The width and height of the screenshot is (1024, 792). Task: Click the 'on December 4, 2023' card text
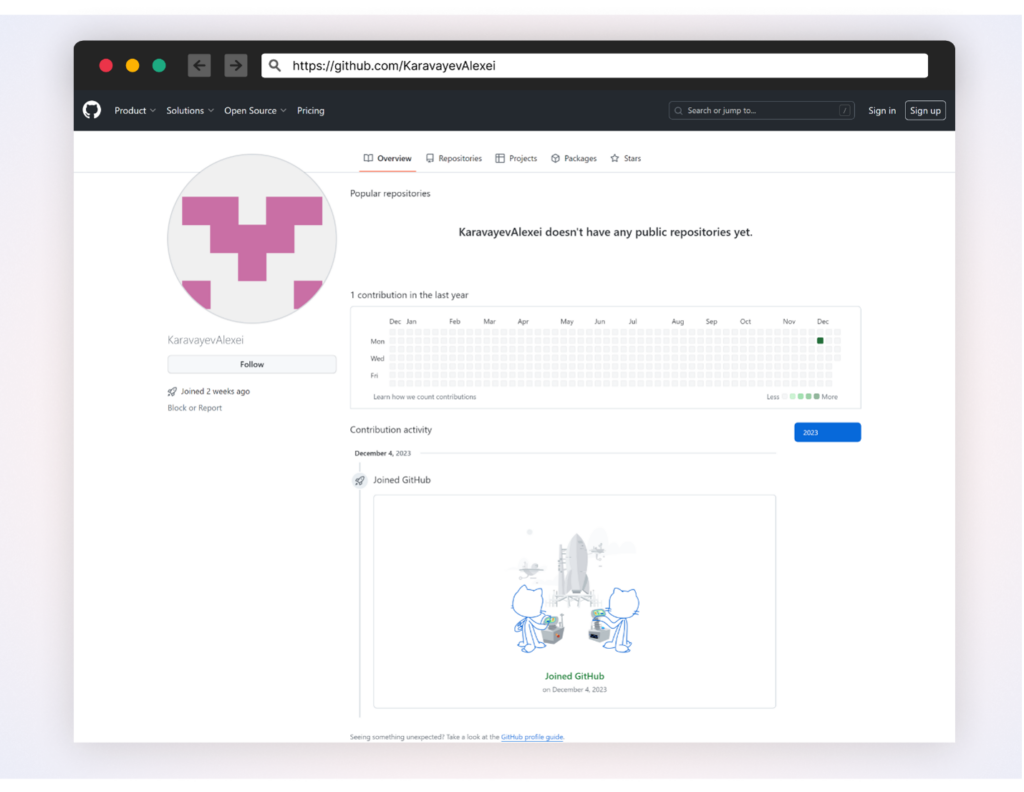point(575,689)
